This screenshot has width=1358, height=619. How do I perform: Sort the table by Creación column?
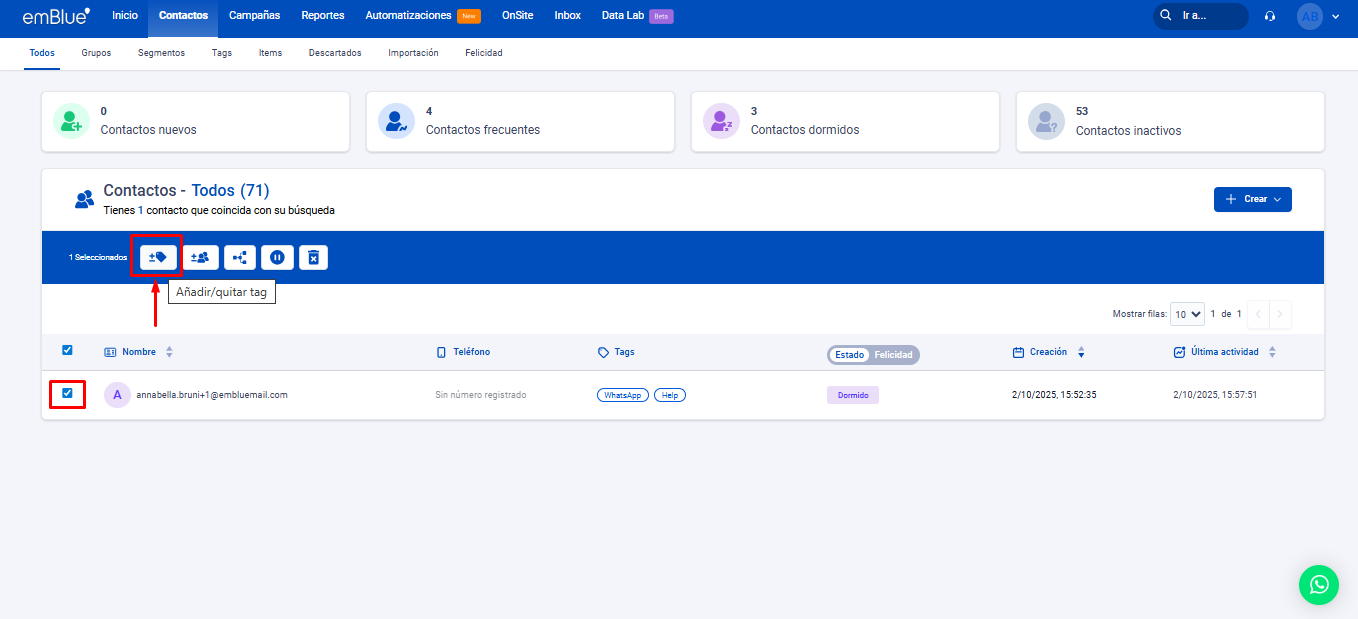(x=1047, y=352)
